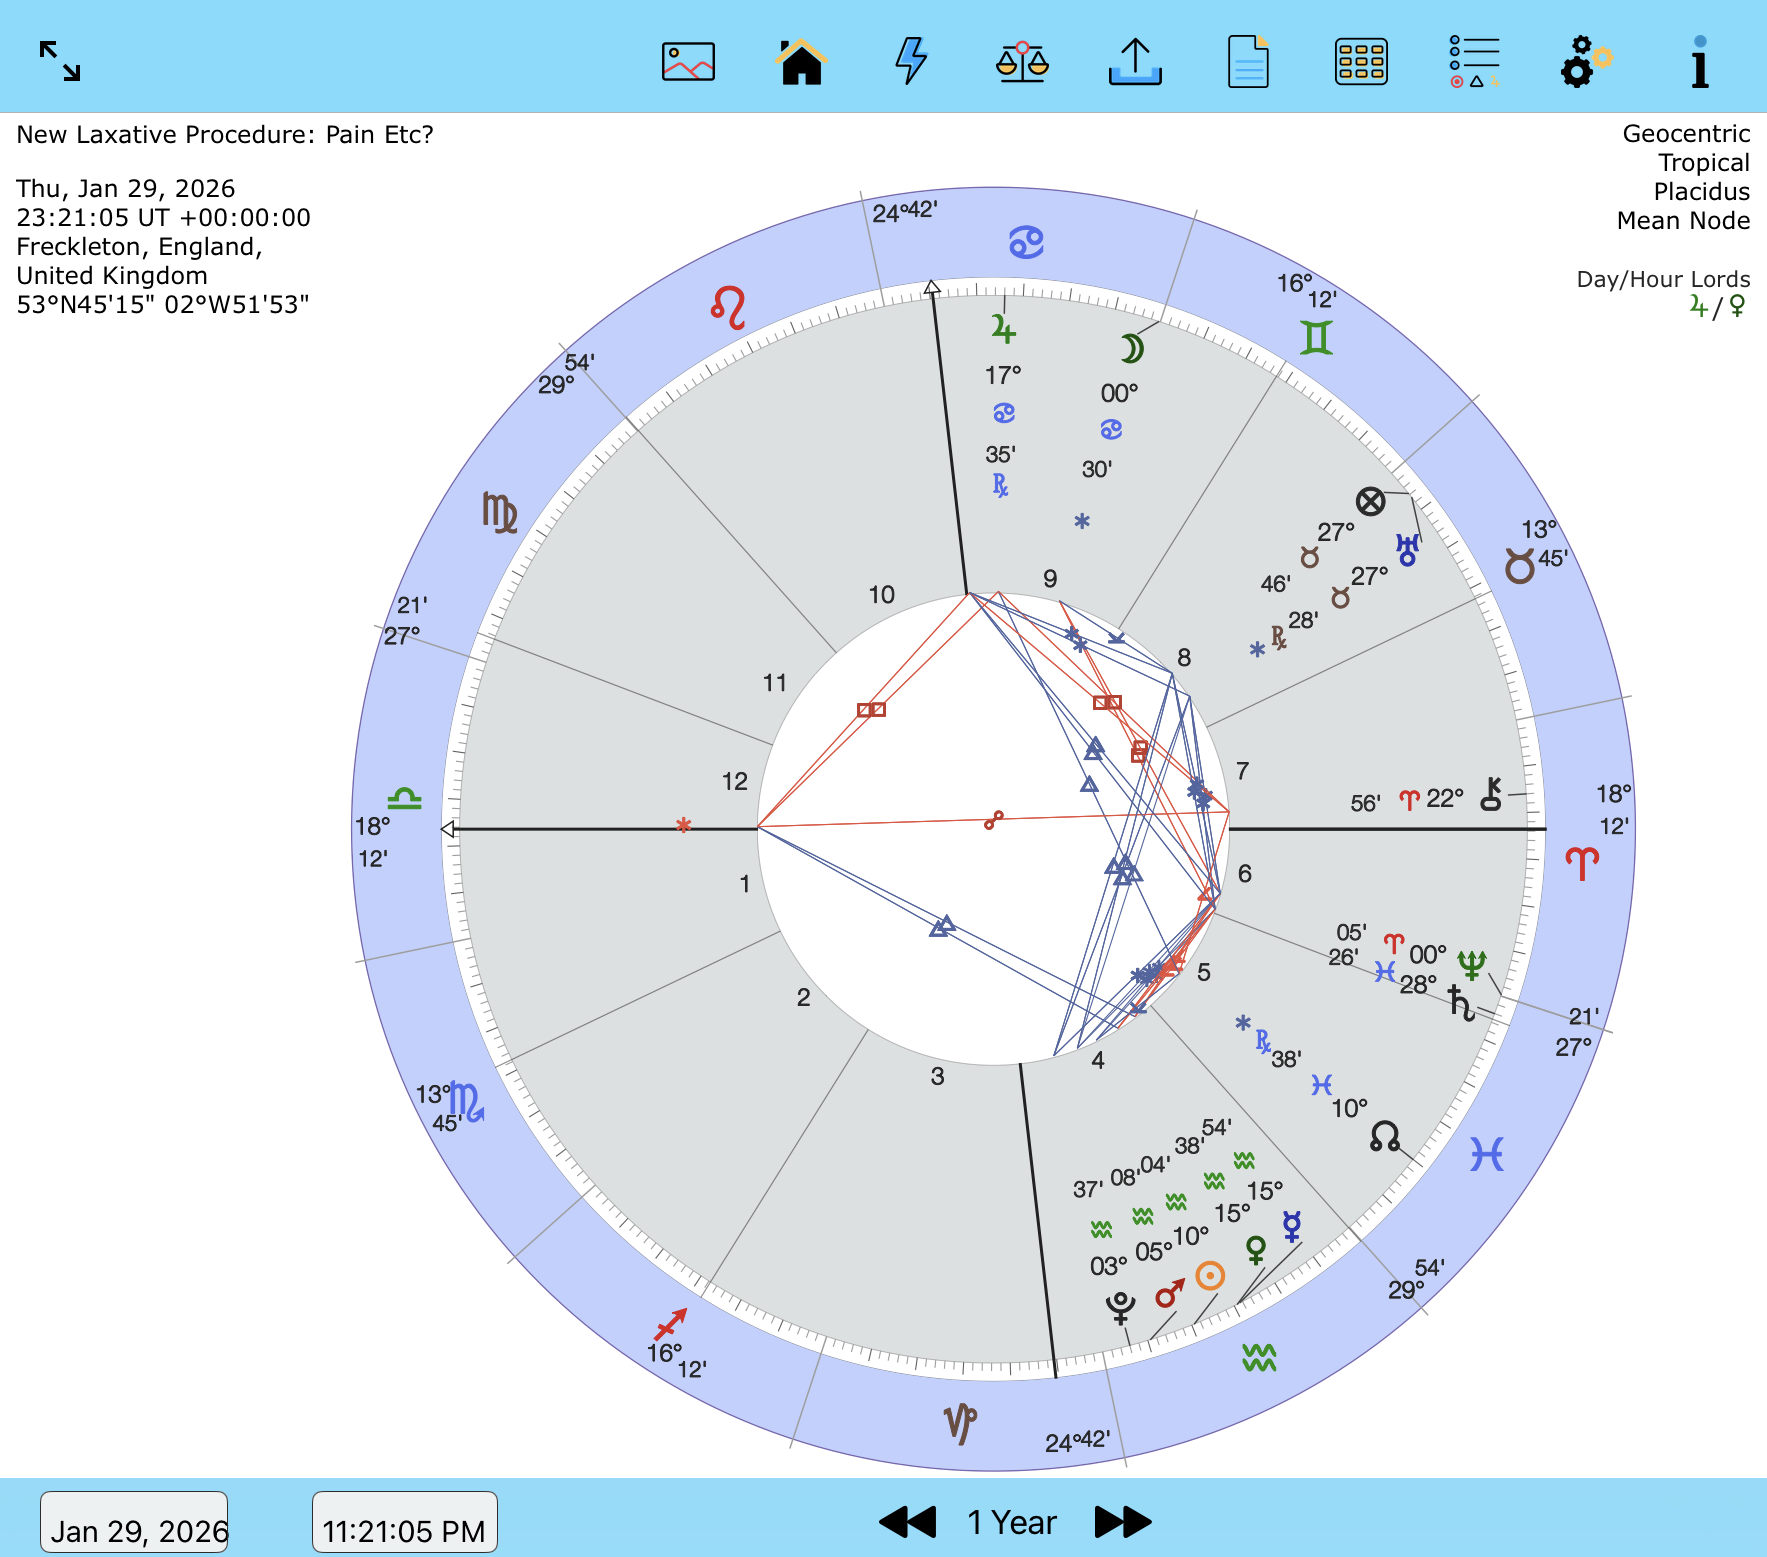The width and height of the screenshot is (1767, 1557).
Task: Click the upload share icon
Action: (x=1135, y=62)
